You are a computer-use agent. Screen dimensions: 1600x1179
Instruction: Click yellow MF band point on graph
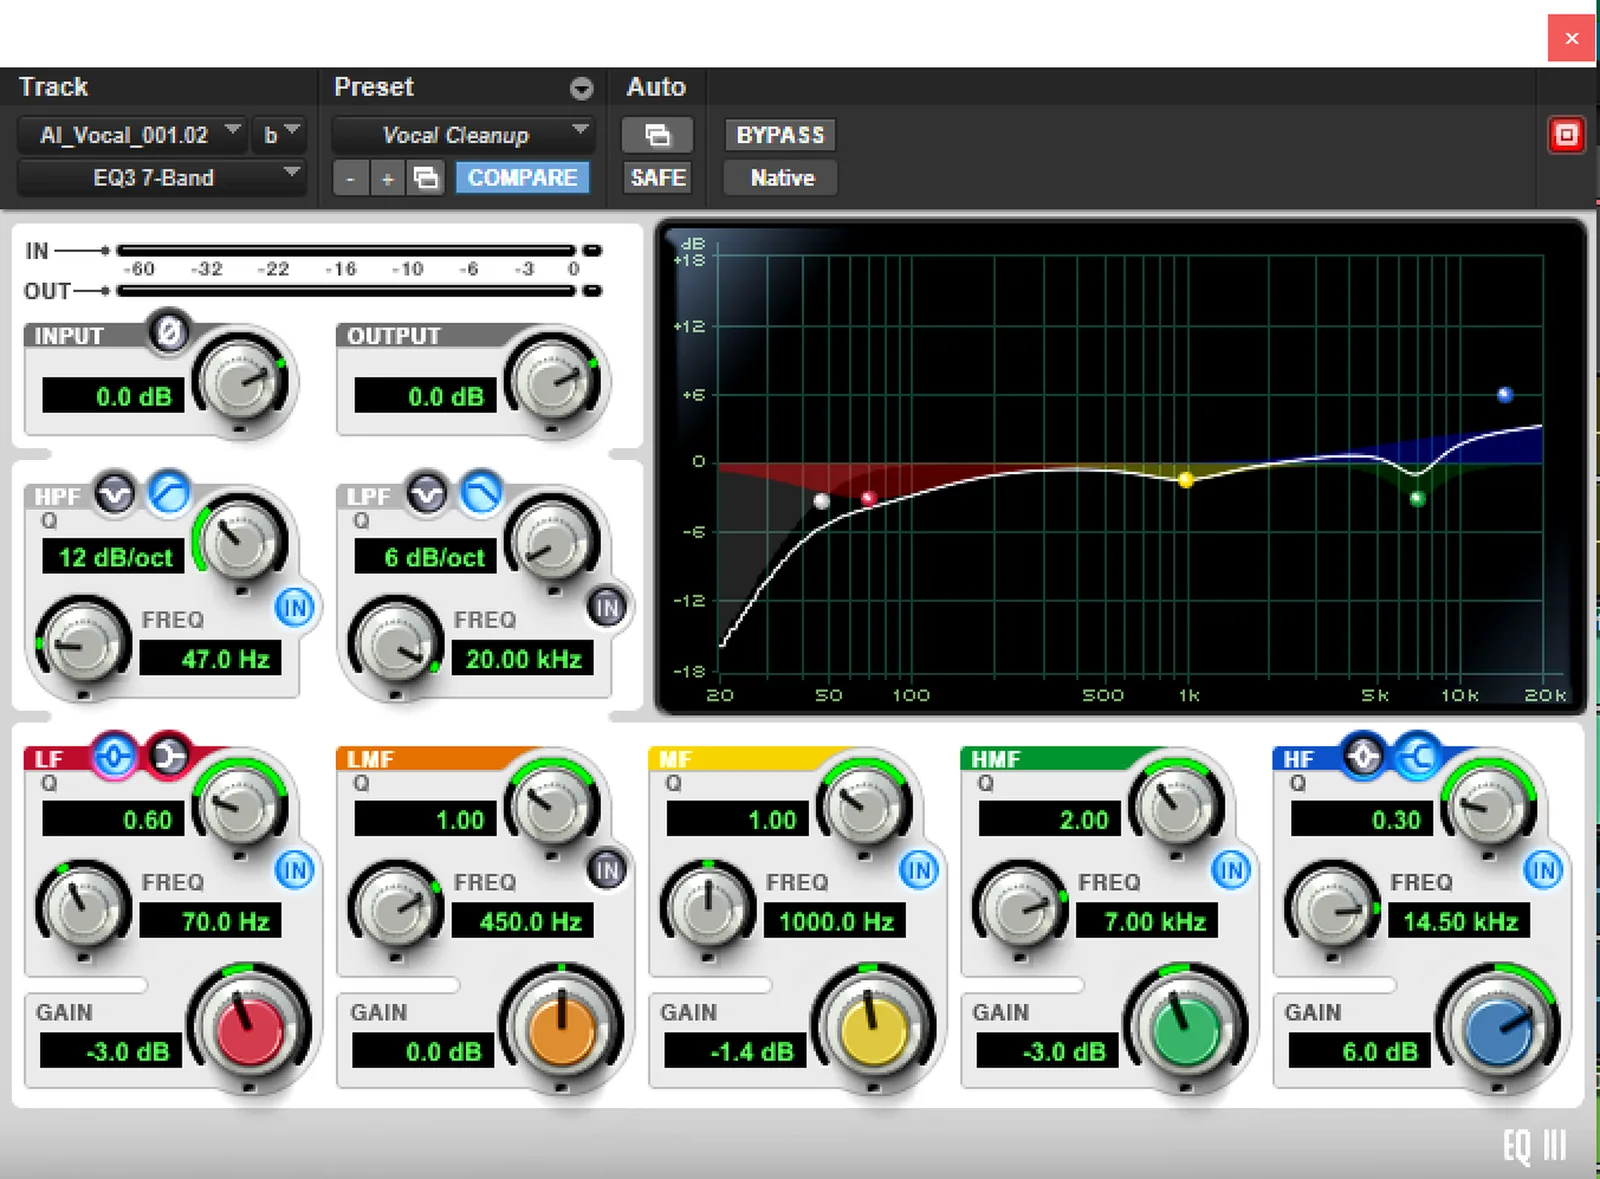coord(1186,480)
